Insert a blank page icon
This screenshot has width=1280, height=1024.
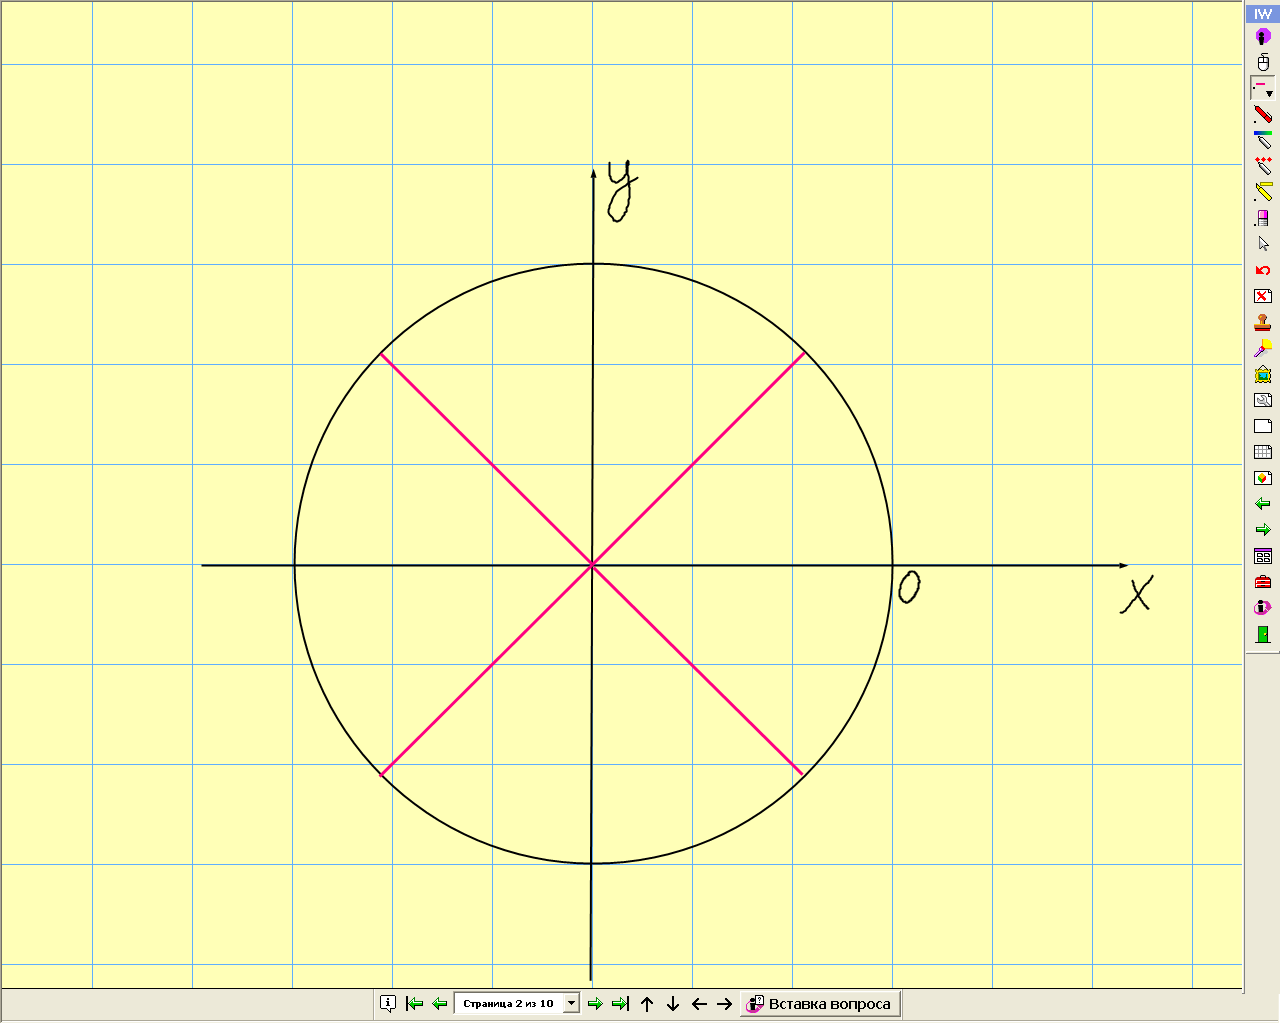(1263, 426)
